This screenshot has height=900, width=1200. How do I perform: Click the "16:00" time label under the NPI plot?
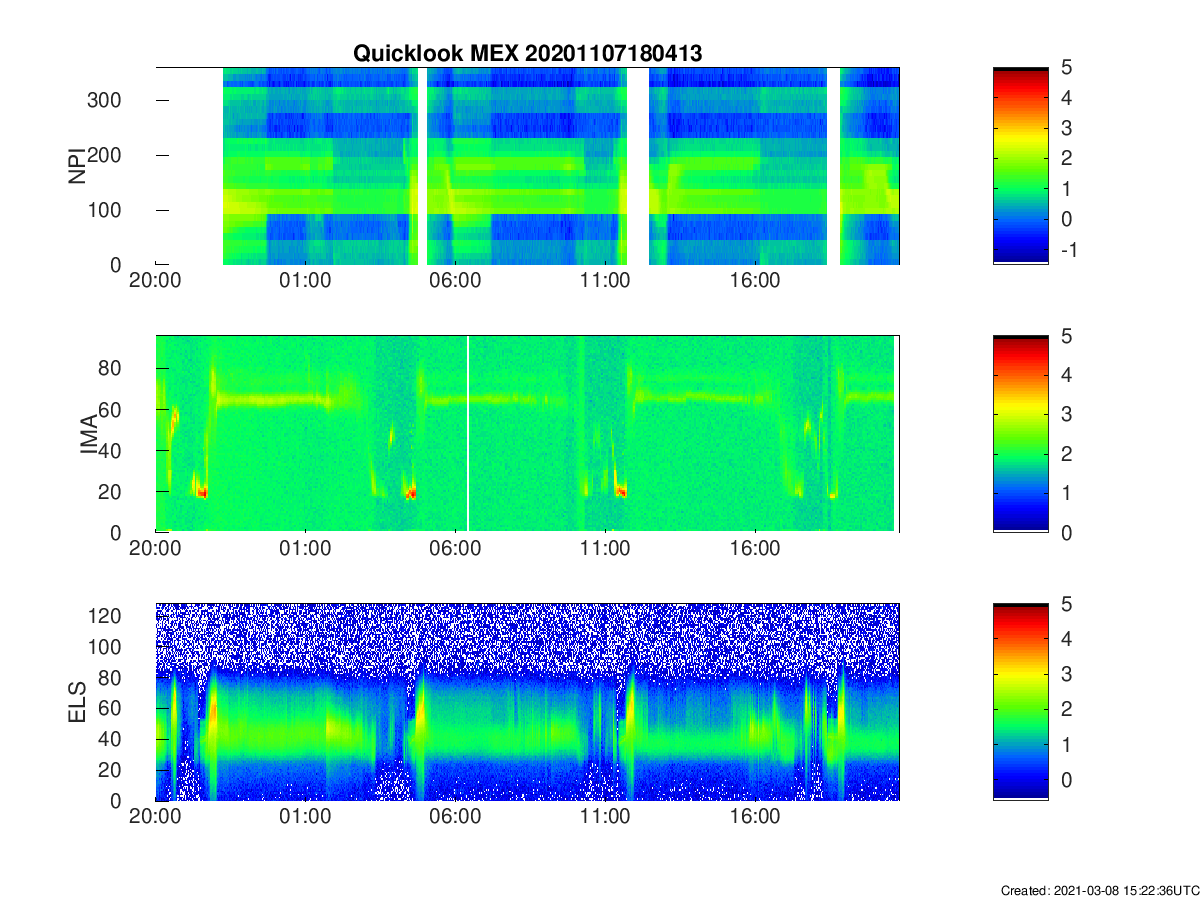[755, 281]
